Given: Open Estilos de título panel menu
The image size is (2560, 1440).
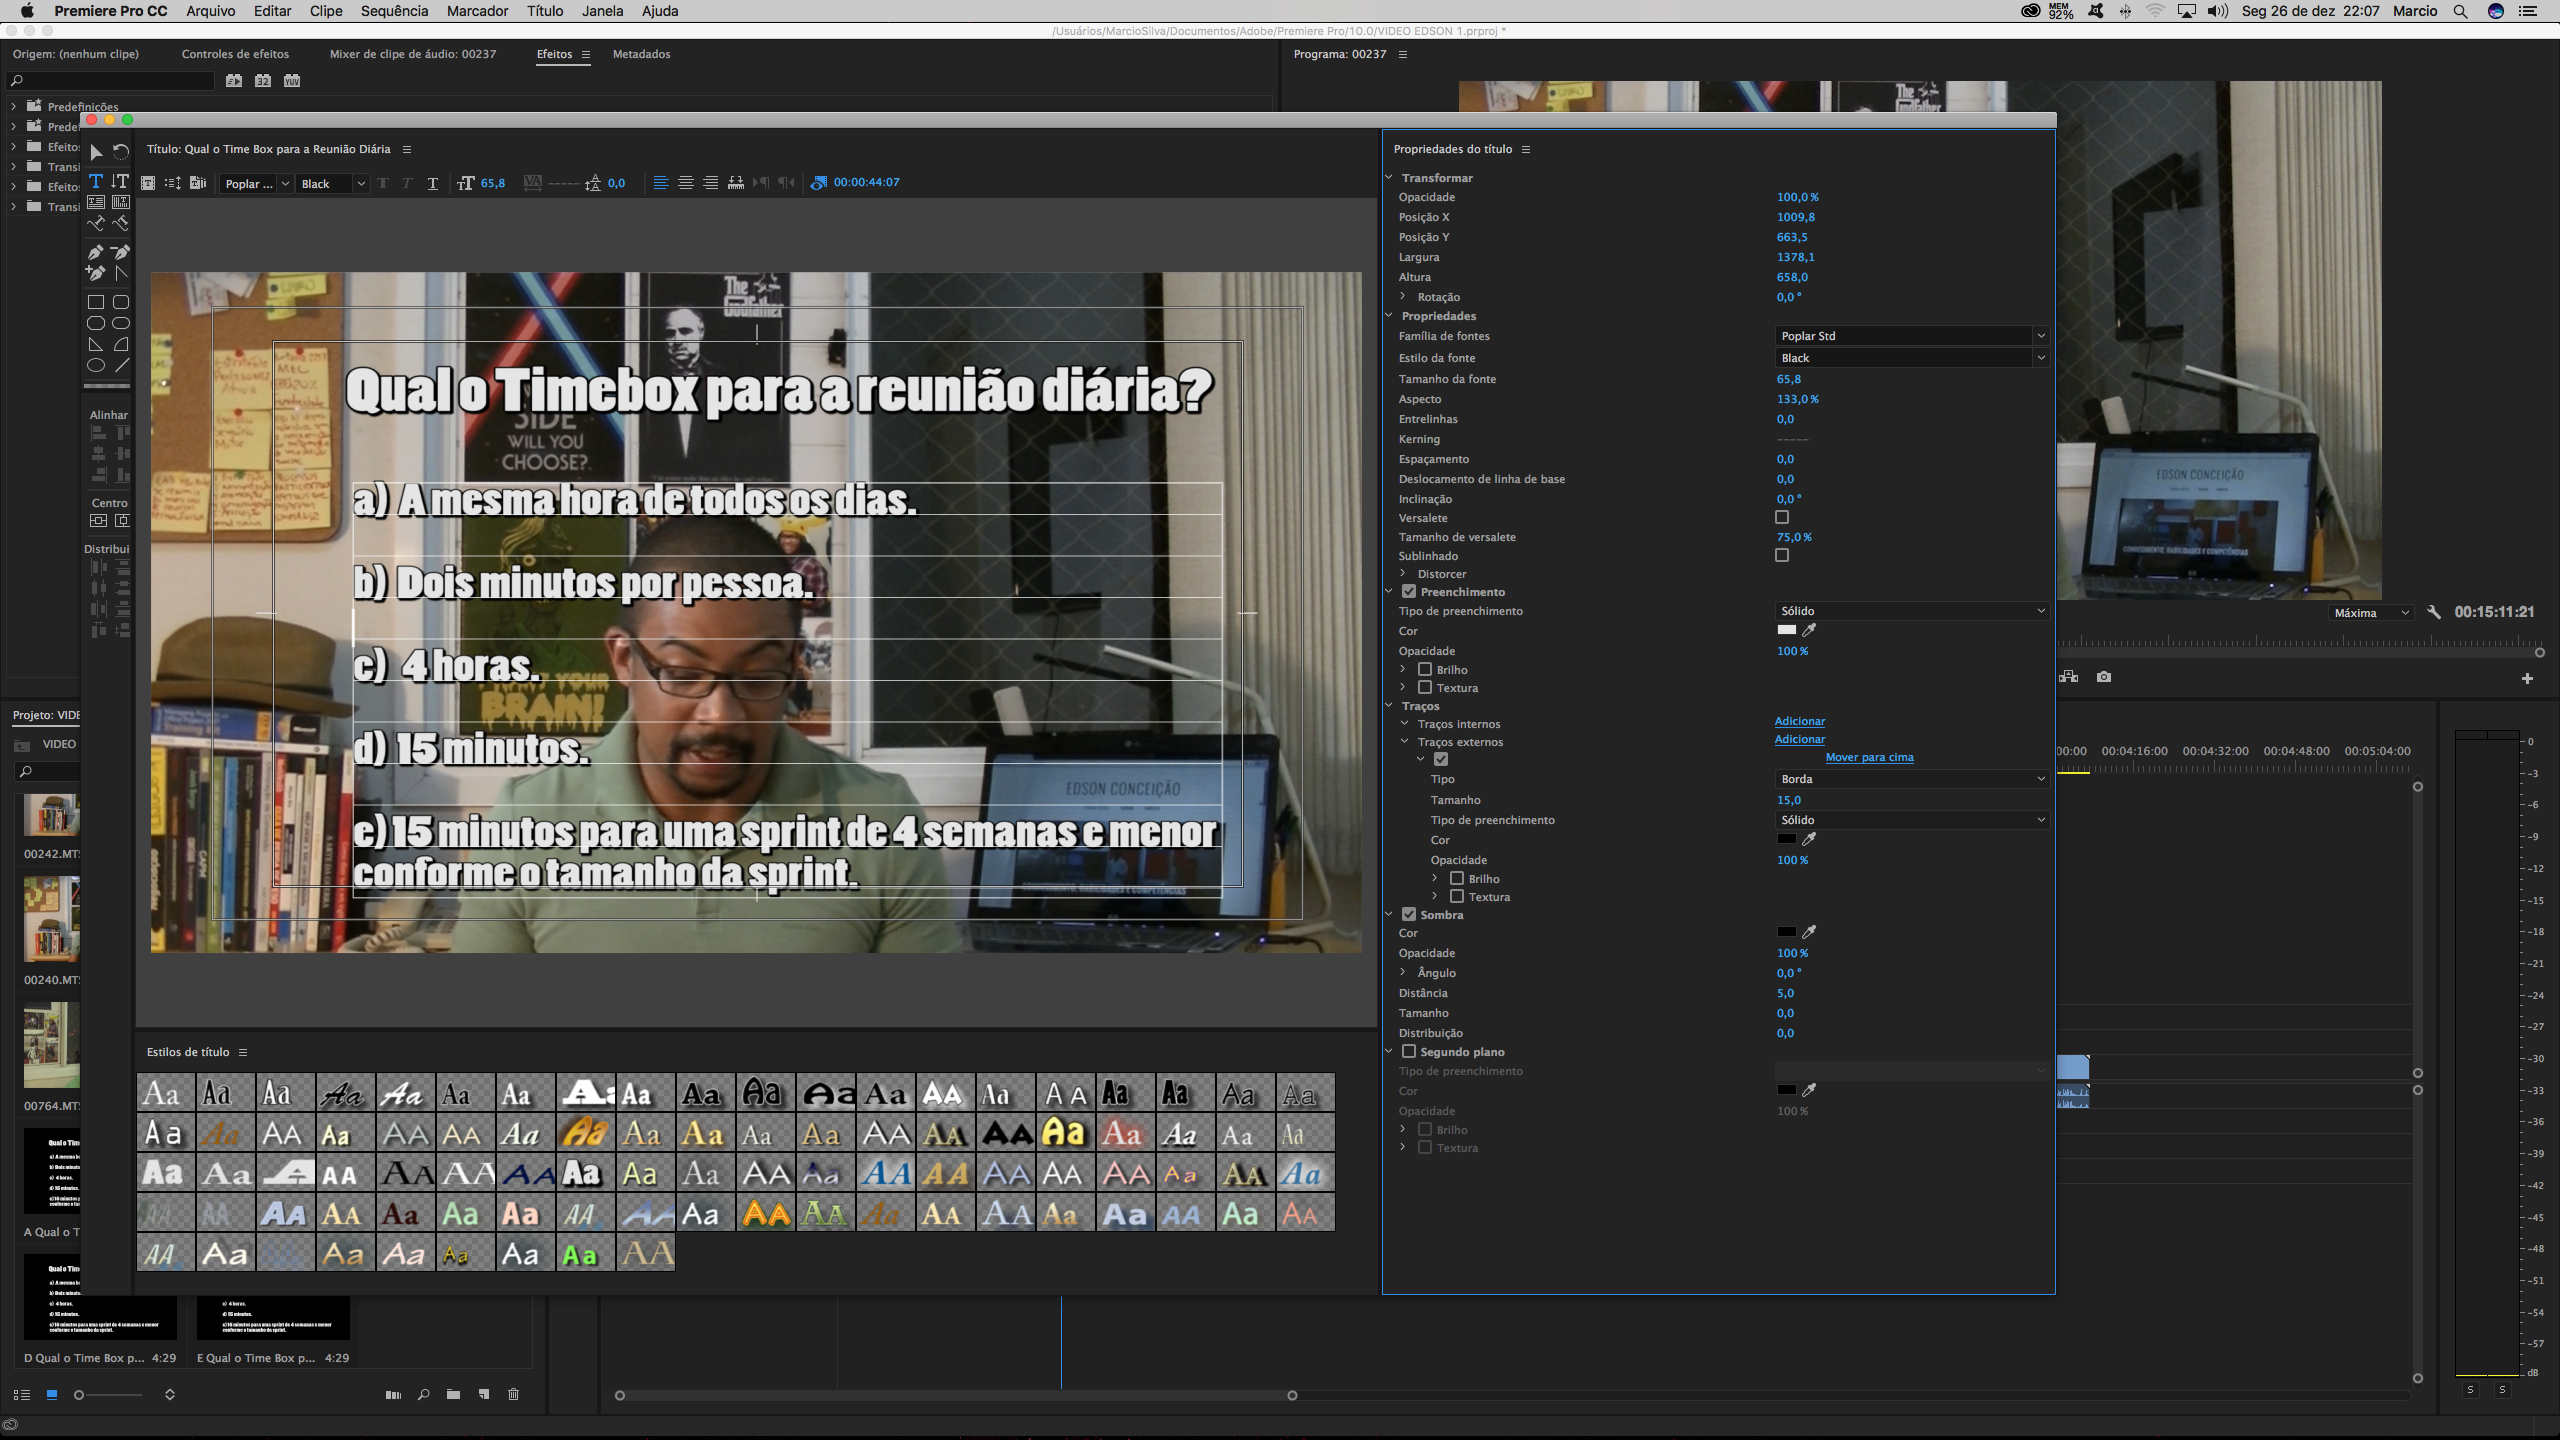Looking at the screenshot, I should (243, 1052).
